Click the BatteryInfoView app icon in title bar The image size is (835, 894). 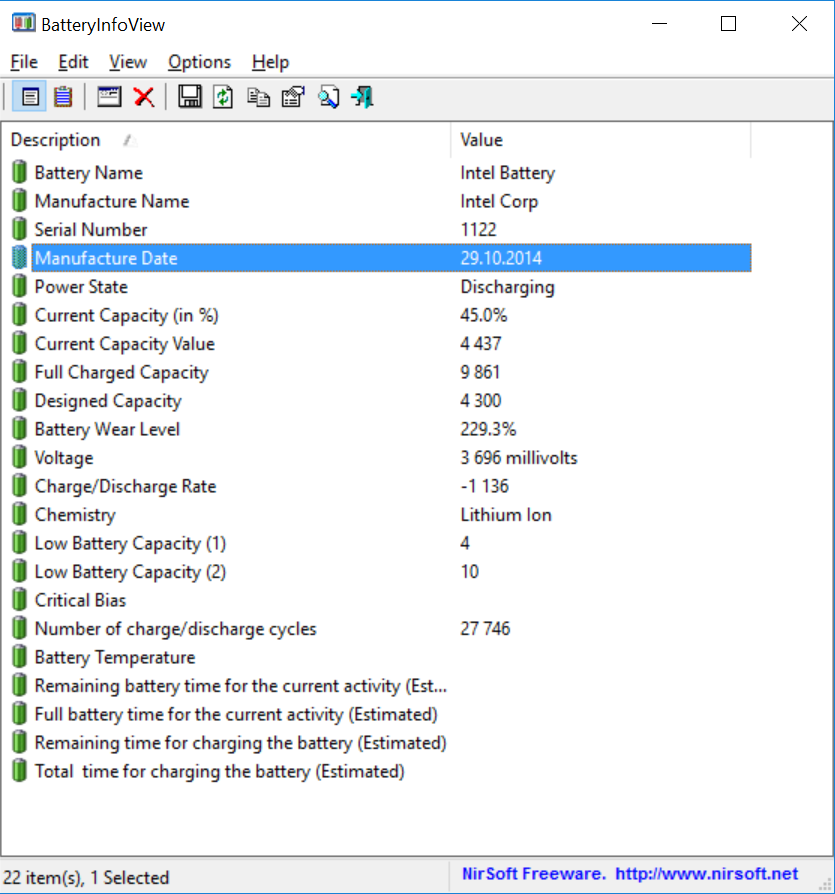click(x=23, y=23)
